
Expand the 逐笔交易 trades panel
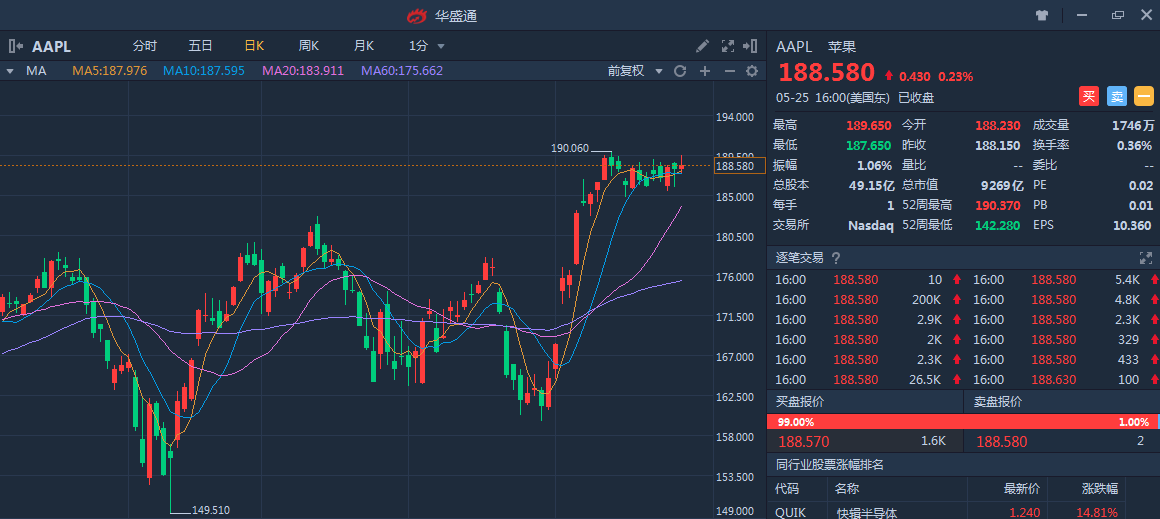click(1146, 258)
